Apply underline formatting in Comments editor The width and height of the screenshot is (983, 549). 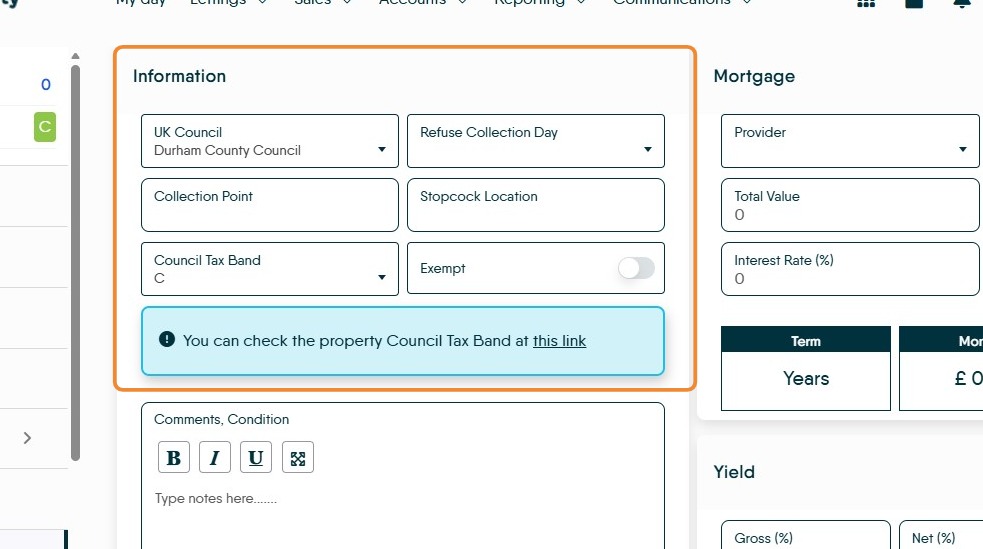[x=256, y=458]
